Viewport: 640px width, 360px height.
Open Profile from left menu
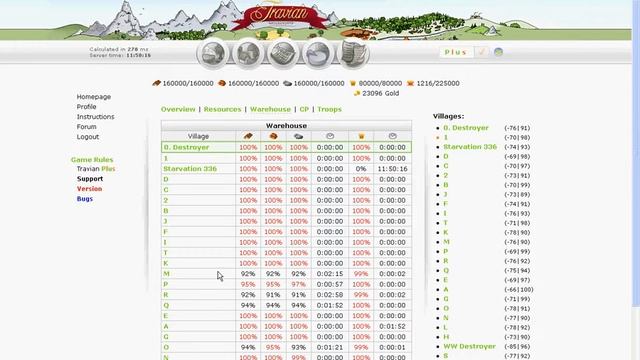(87, 107)
